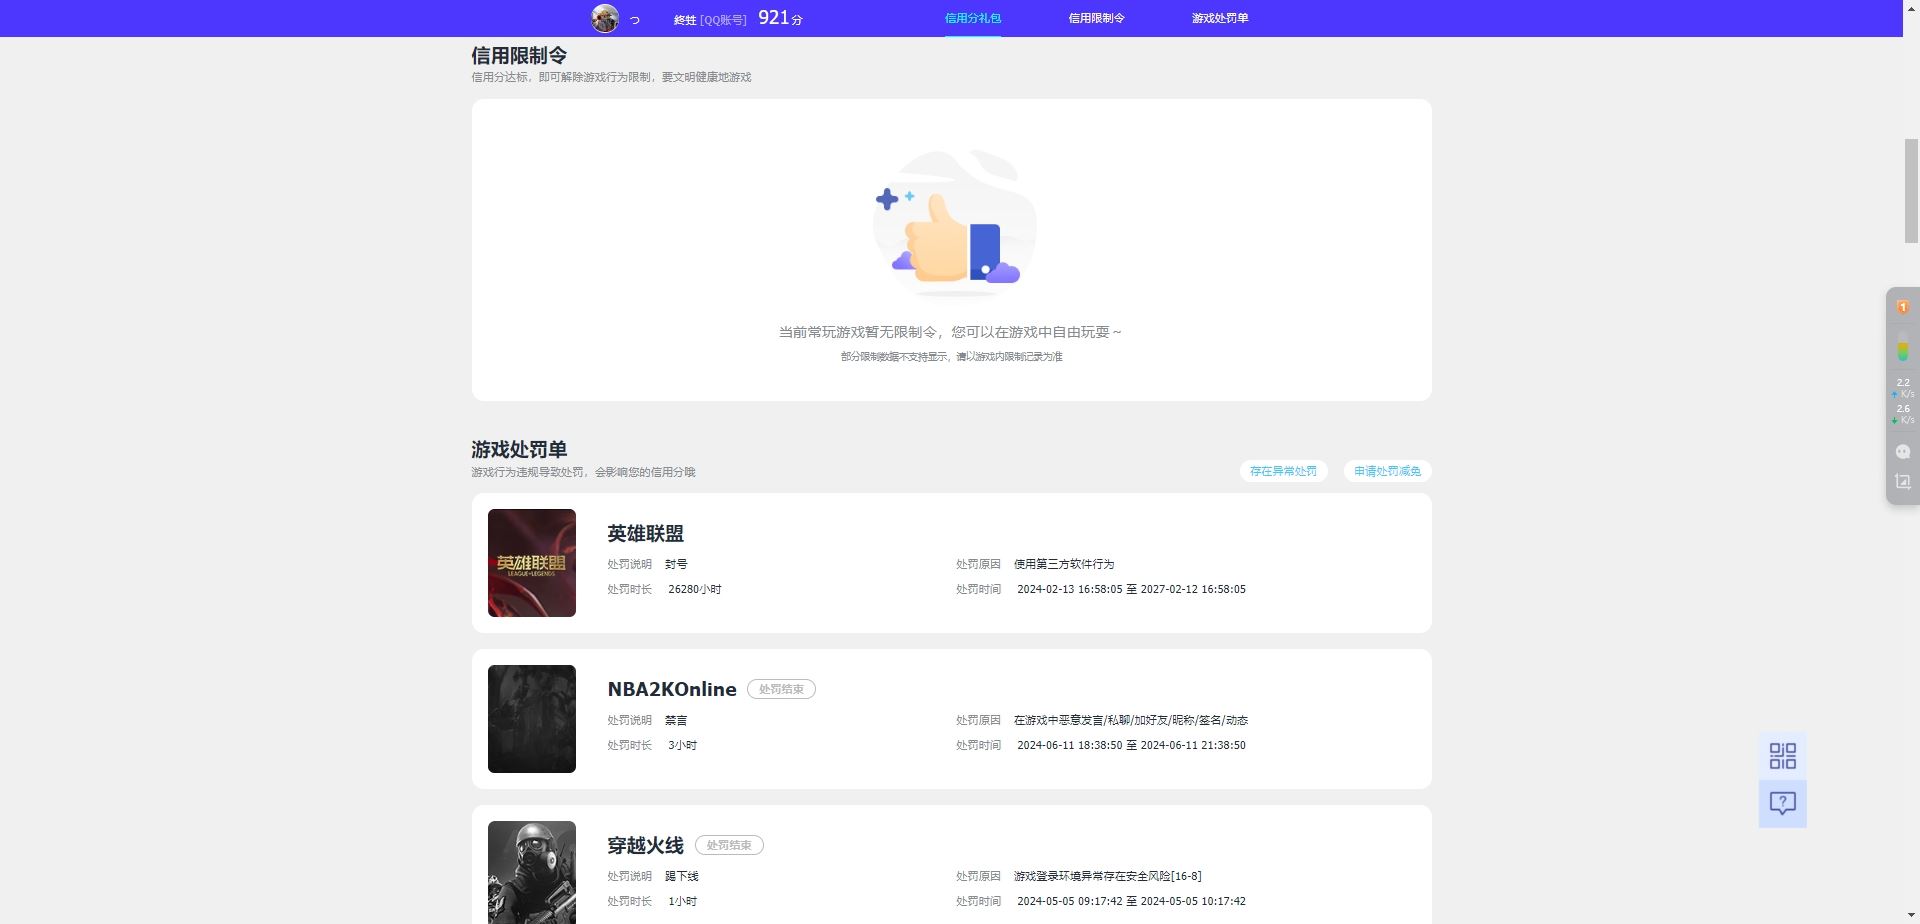This screenshot has height=924, width=1920.
Task: Click the notification badge showing 1
Action: pyautogui.click(x=1904, y=306)
